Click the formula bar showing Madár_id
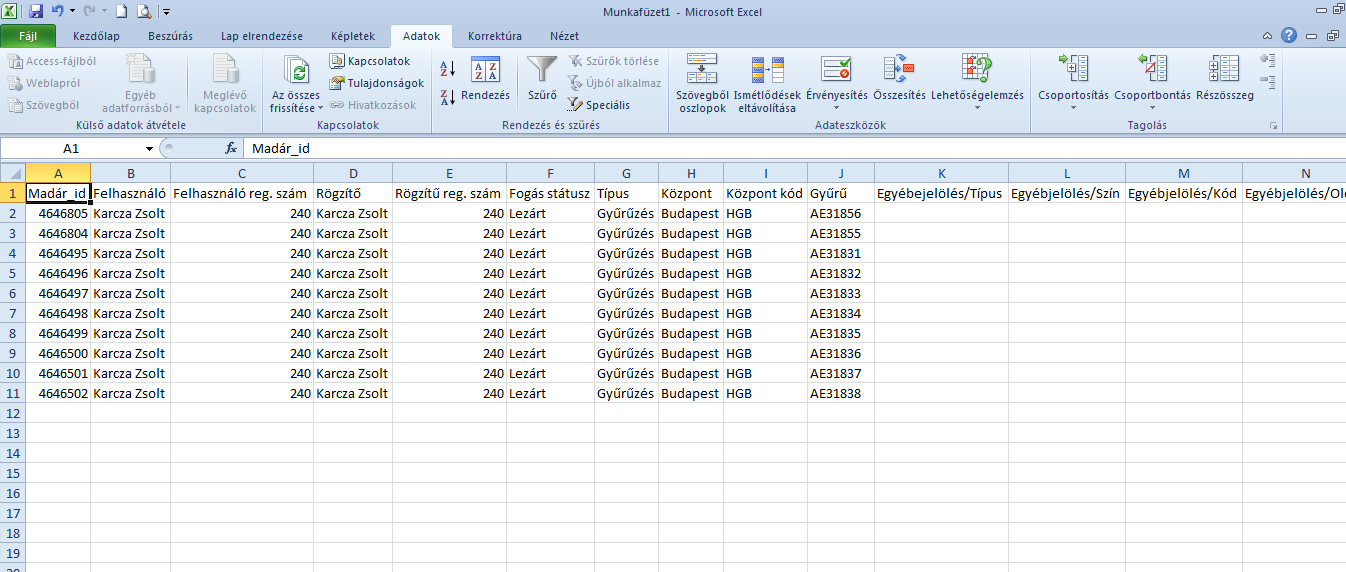Screen dimensions: 1346x572 click(x=795, y=148)
